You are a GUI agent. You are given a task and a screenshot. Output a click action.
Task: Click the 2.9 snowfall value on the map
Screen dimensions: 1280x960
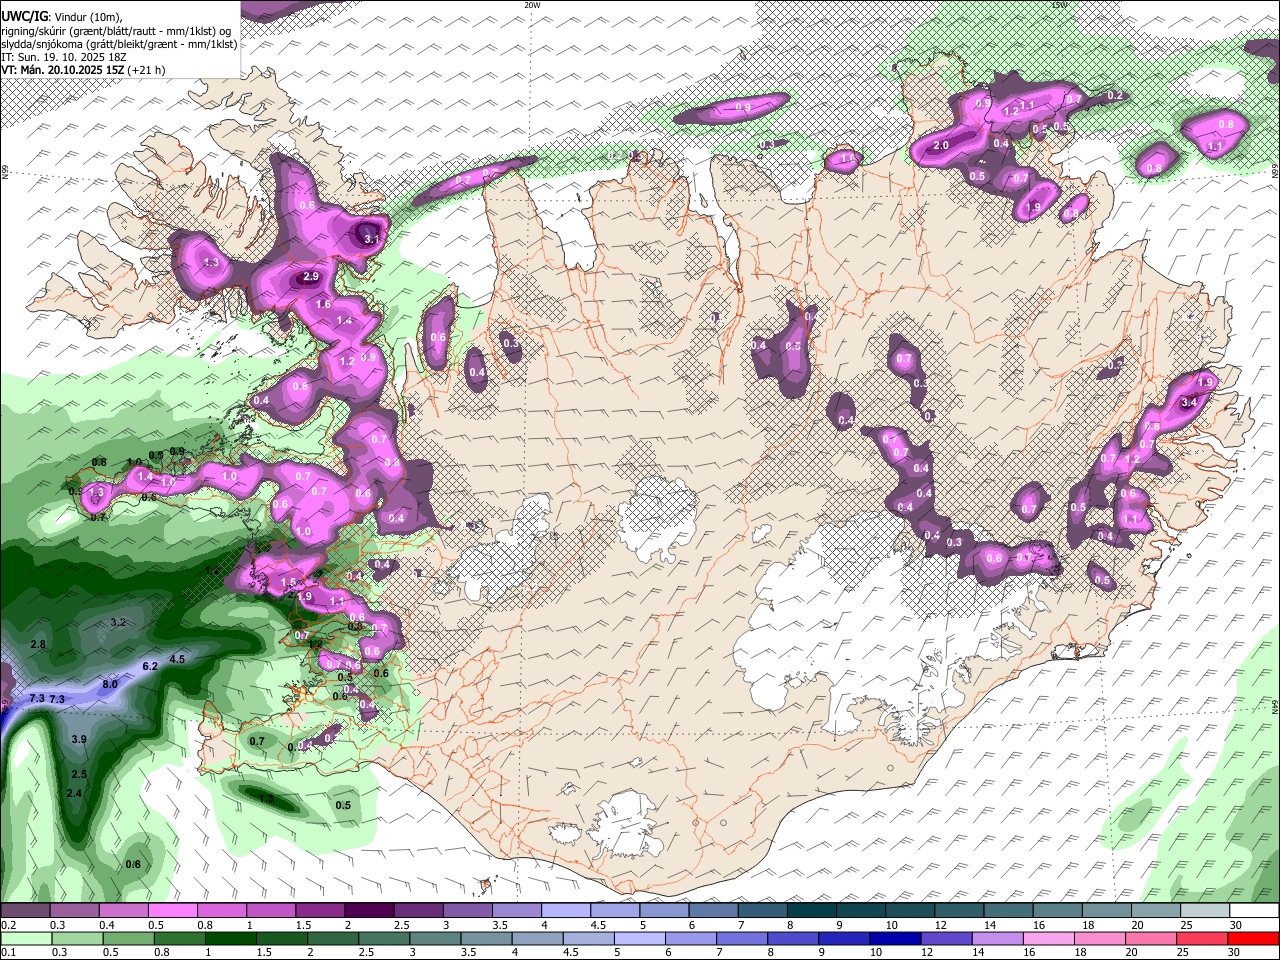[x=310, y=277]
